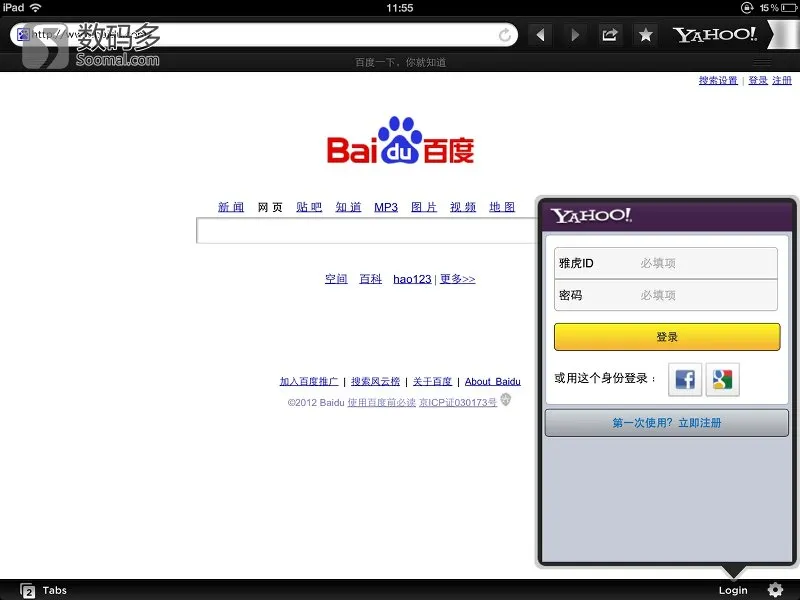Tap the clock in status bar

pos(399,8)
